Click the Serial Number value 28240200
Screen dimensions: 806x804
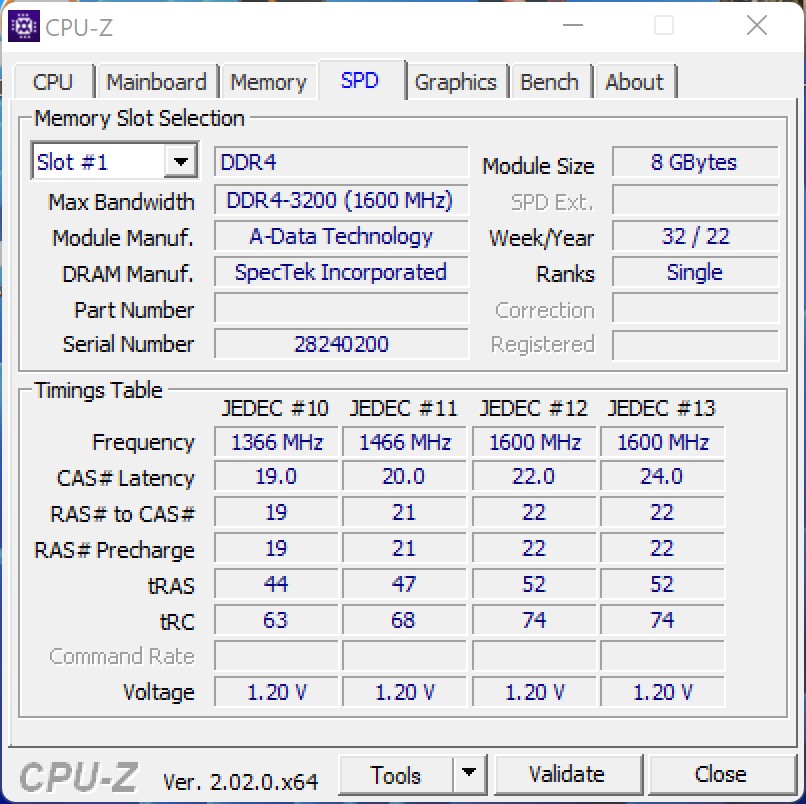340,344
